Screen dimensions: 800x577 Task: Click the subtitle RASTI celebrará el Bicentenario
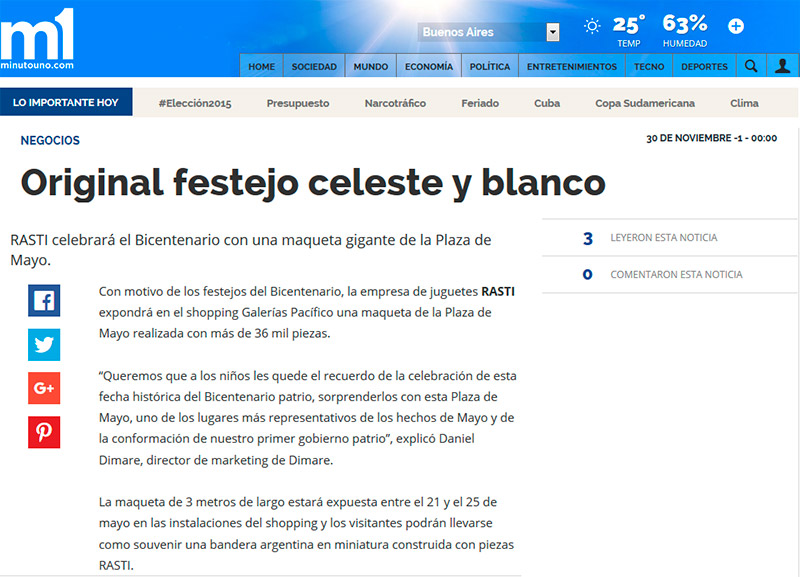coord(251,250)
